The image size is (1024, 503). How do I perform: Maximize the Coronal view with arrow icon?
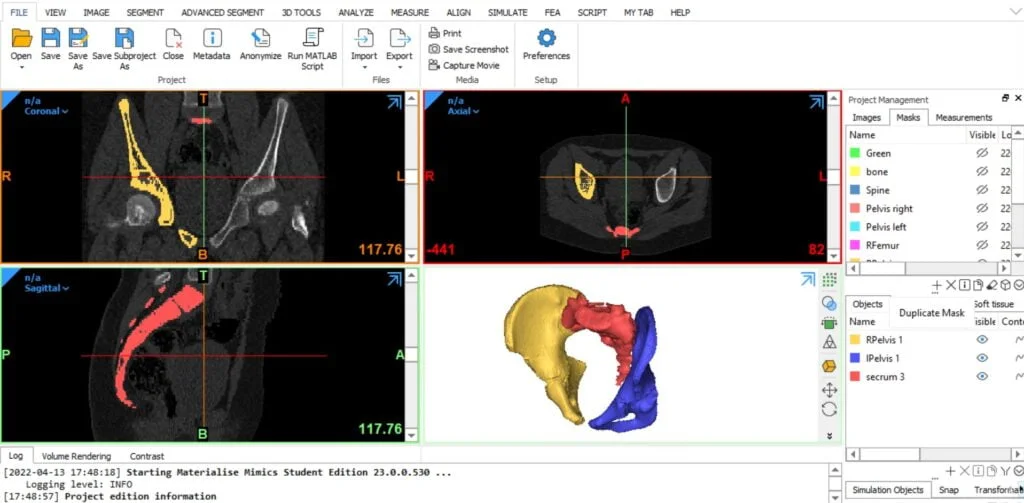coord(394,102)
